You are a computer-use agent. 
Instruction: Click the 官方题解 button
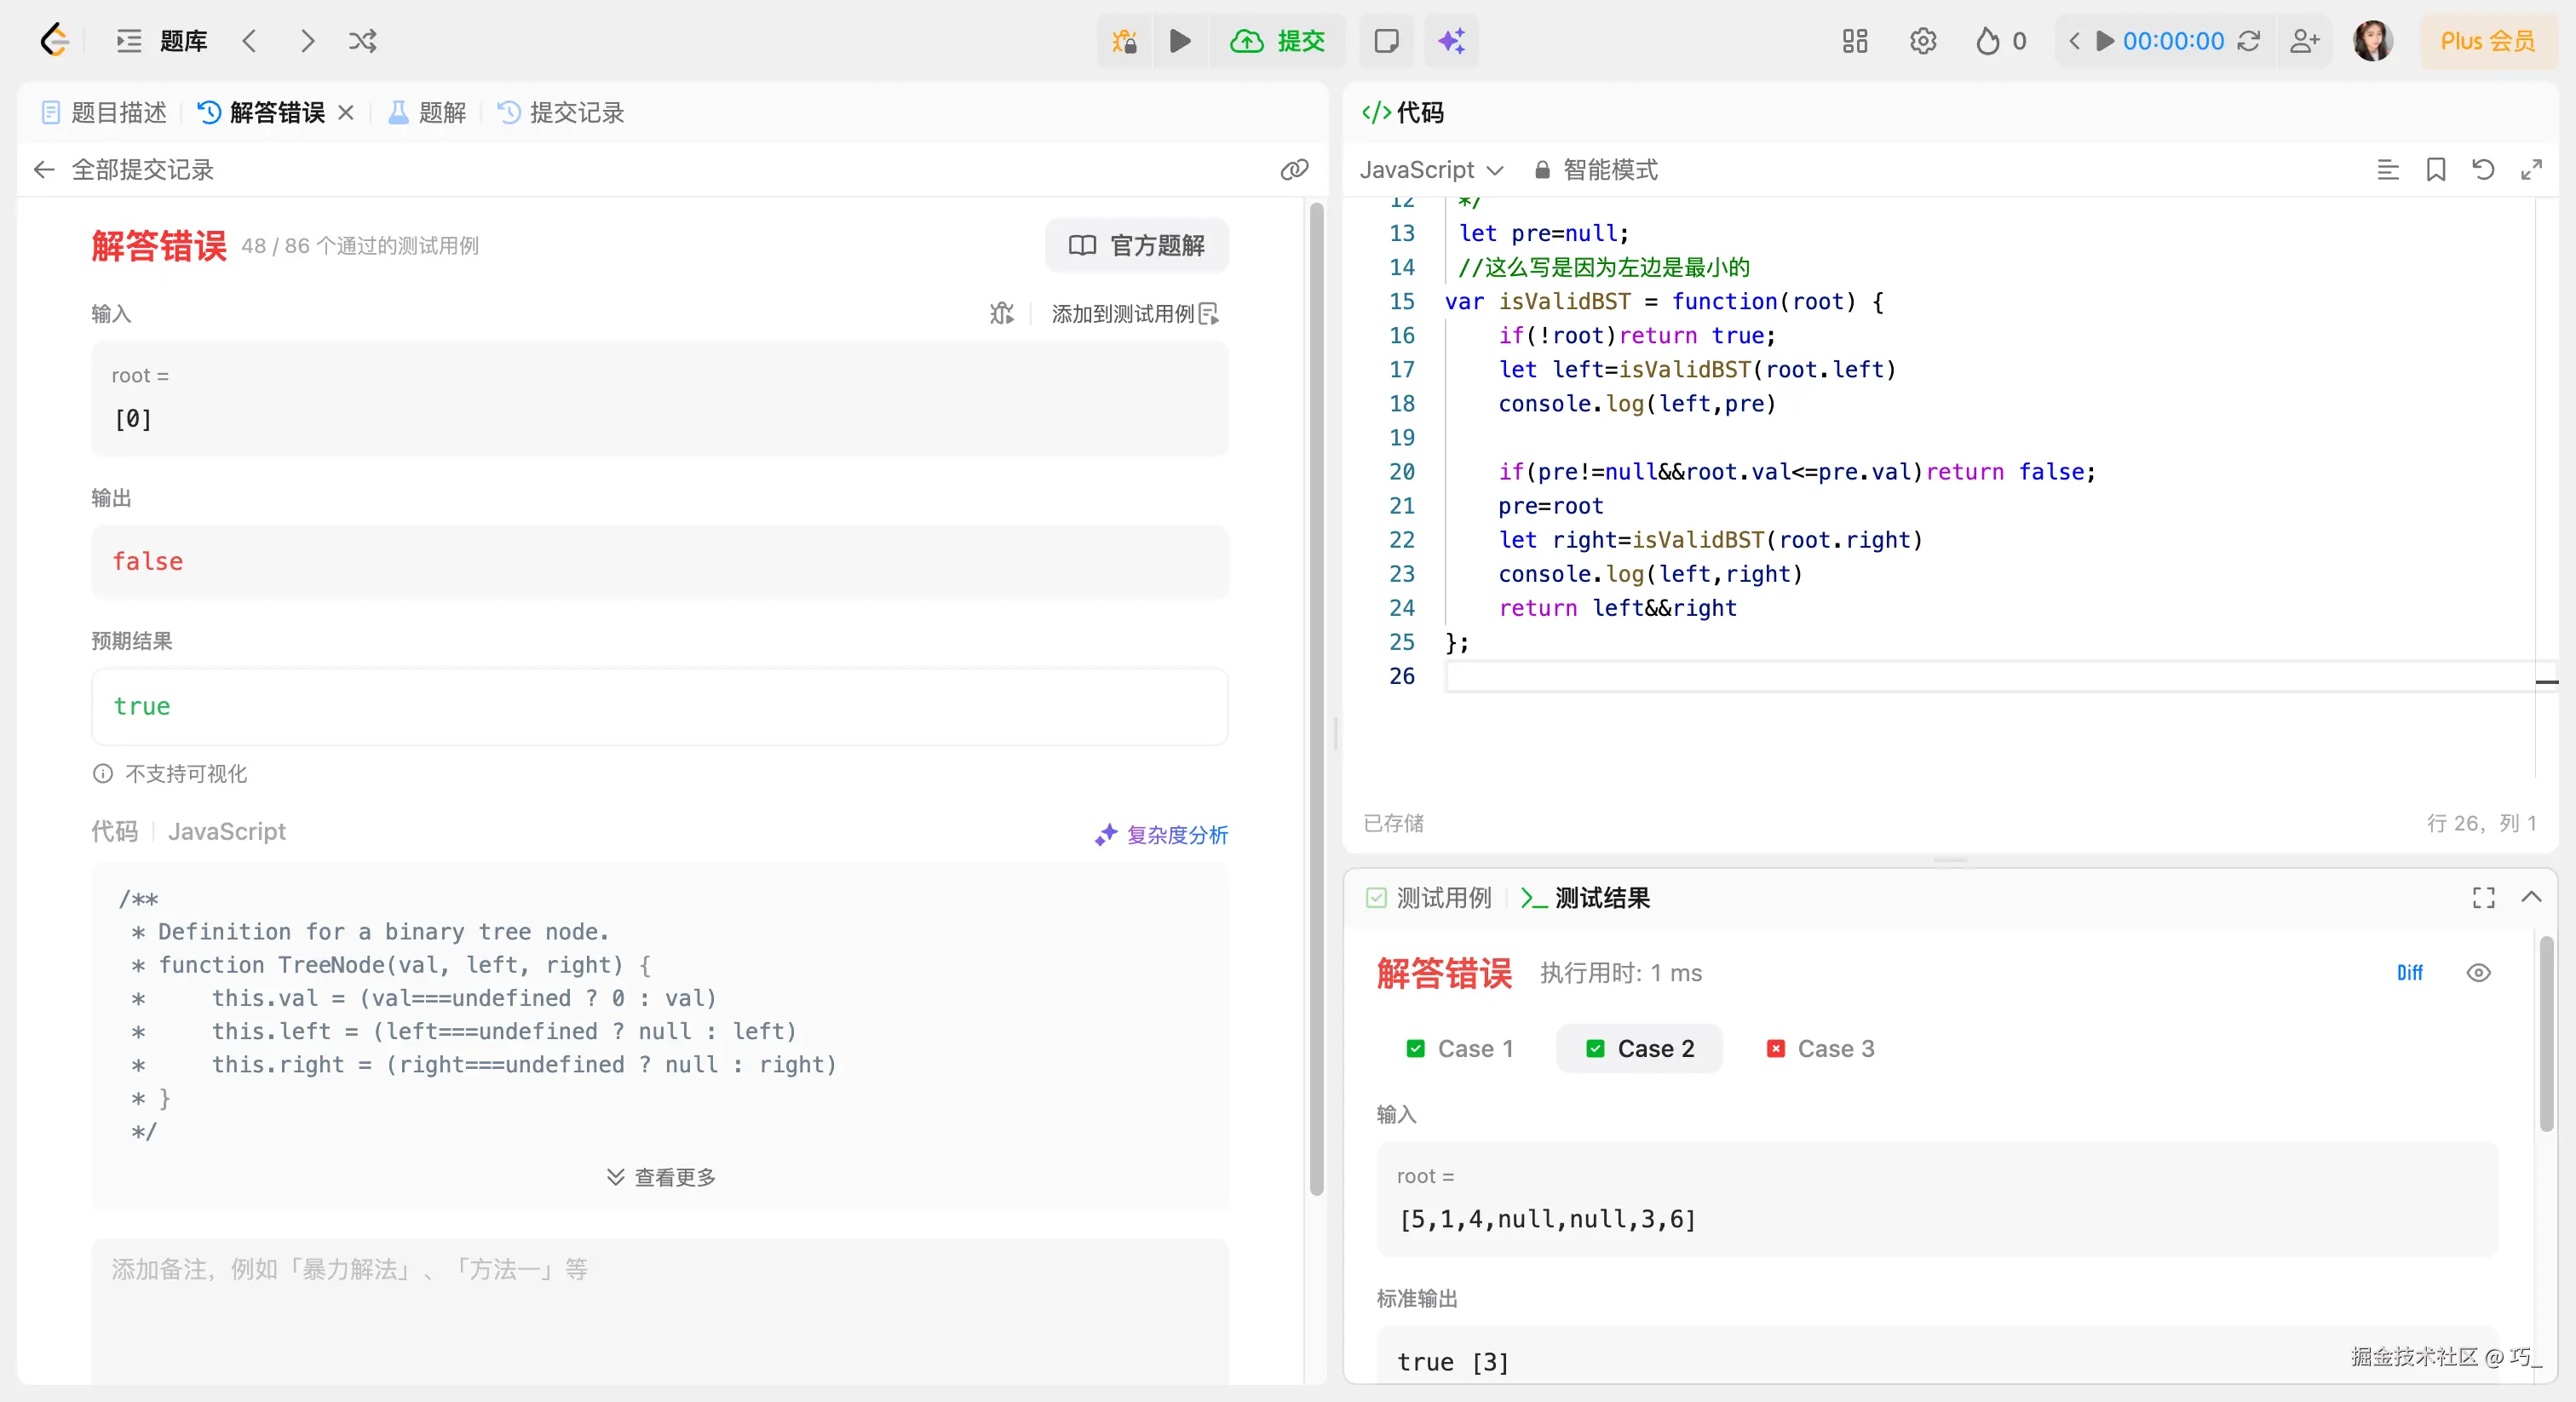coord(1137,246)
